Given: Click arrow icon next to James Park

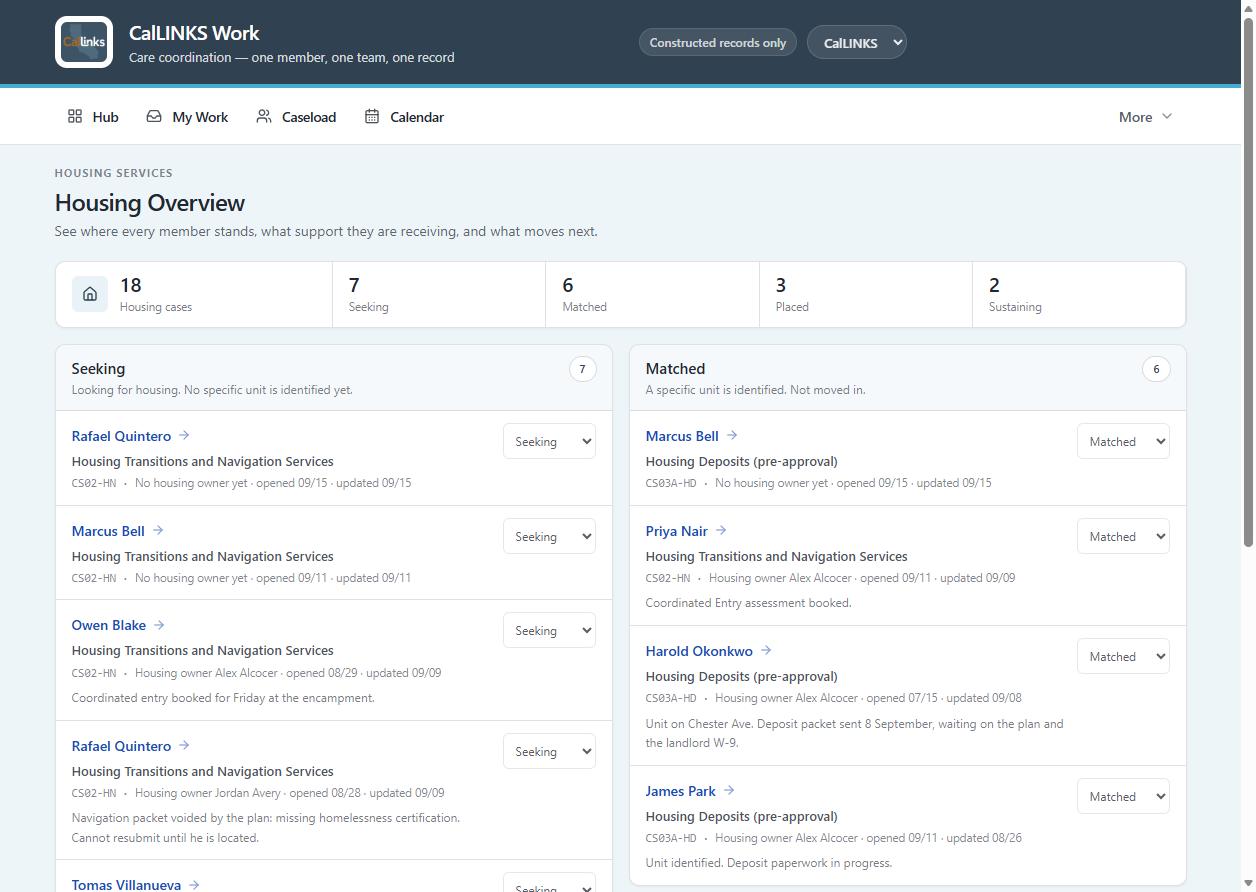Looking at the screenshot, I should tap(729, 791).
